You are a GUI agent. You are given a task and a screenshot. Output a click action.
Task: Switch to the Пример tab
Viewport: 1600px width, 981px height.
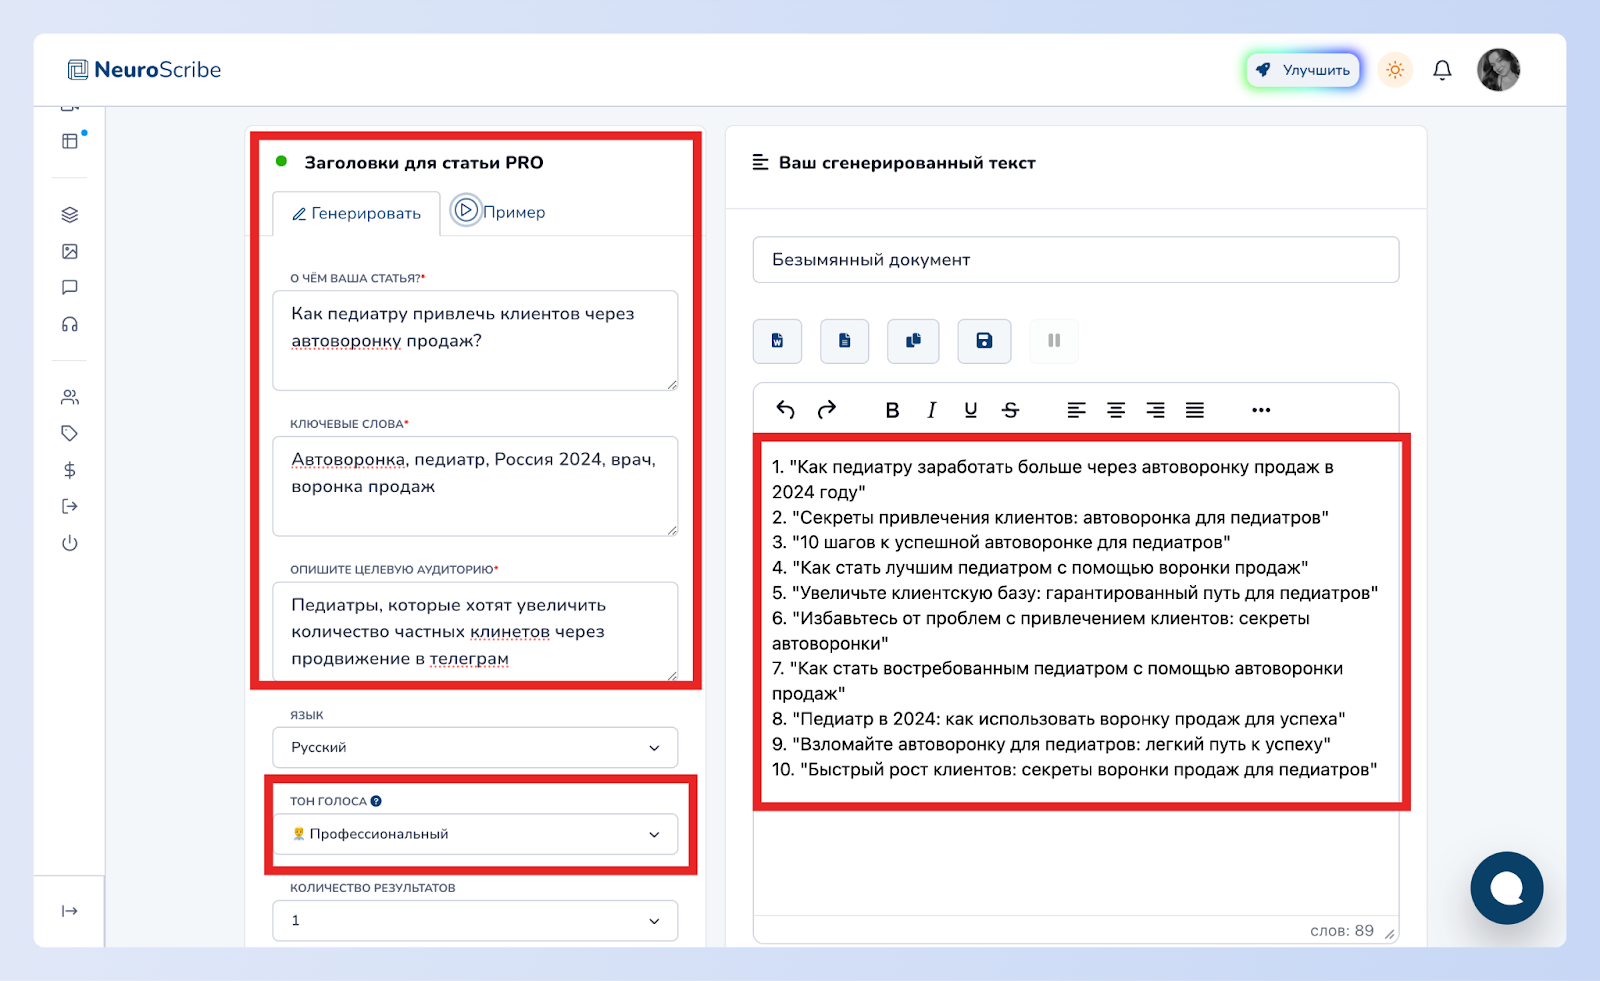[x=499, y=211]
